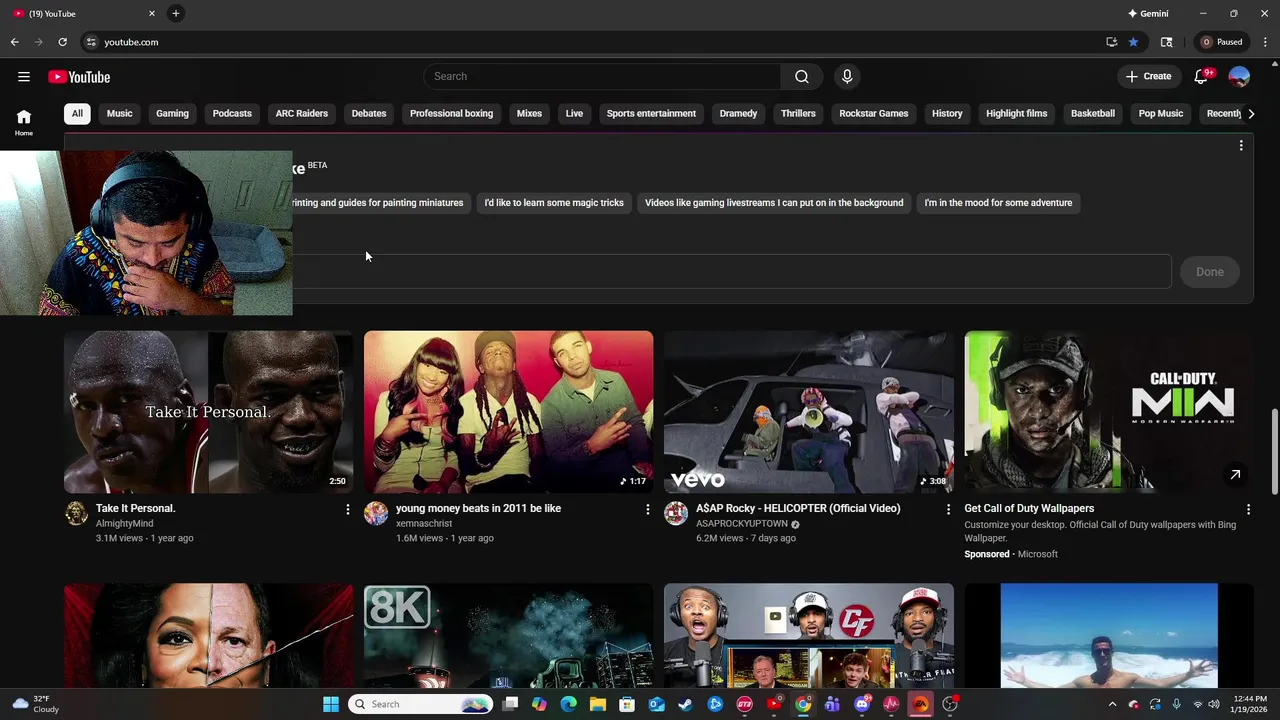The image size is (1280, 720).
Task: Click the gaming livestreams suggestion chip
Action: coord(774,203)
